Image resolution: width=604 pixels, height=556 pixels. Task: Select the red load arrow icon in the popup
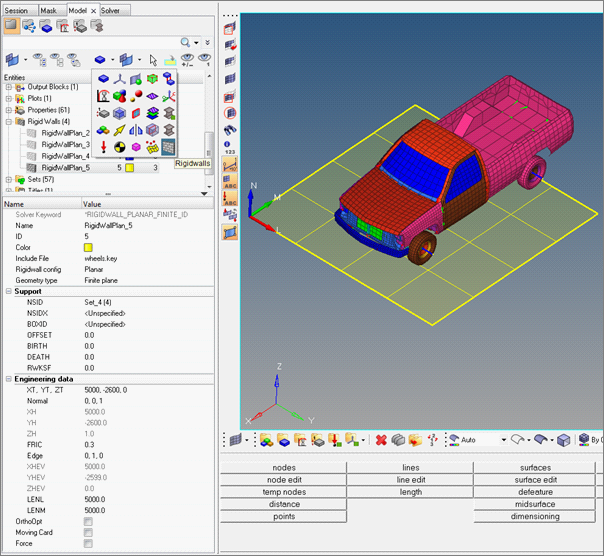[x=103, y=147]
